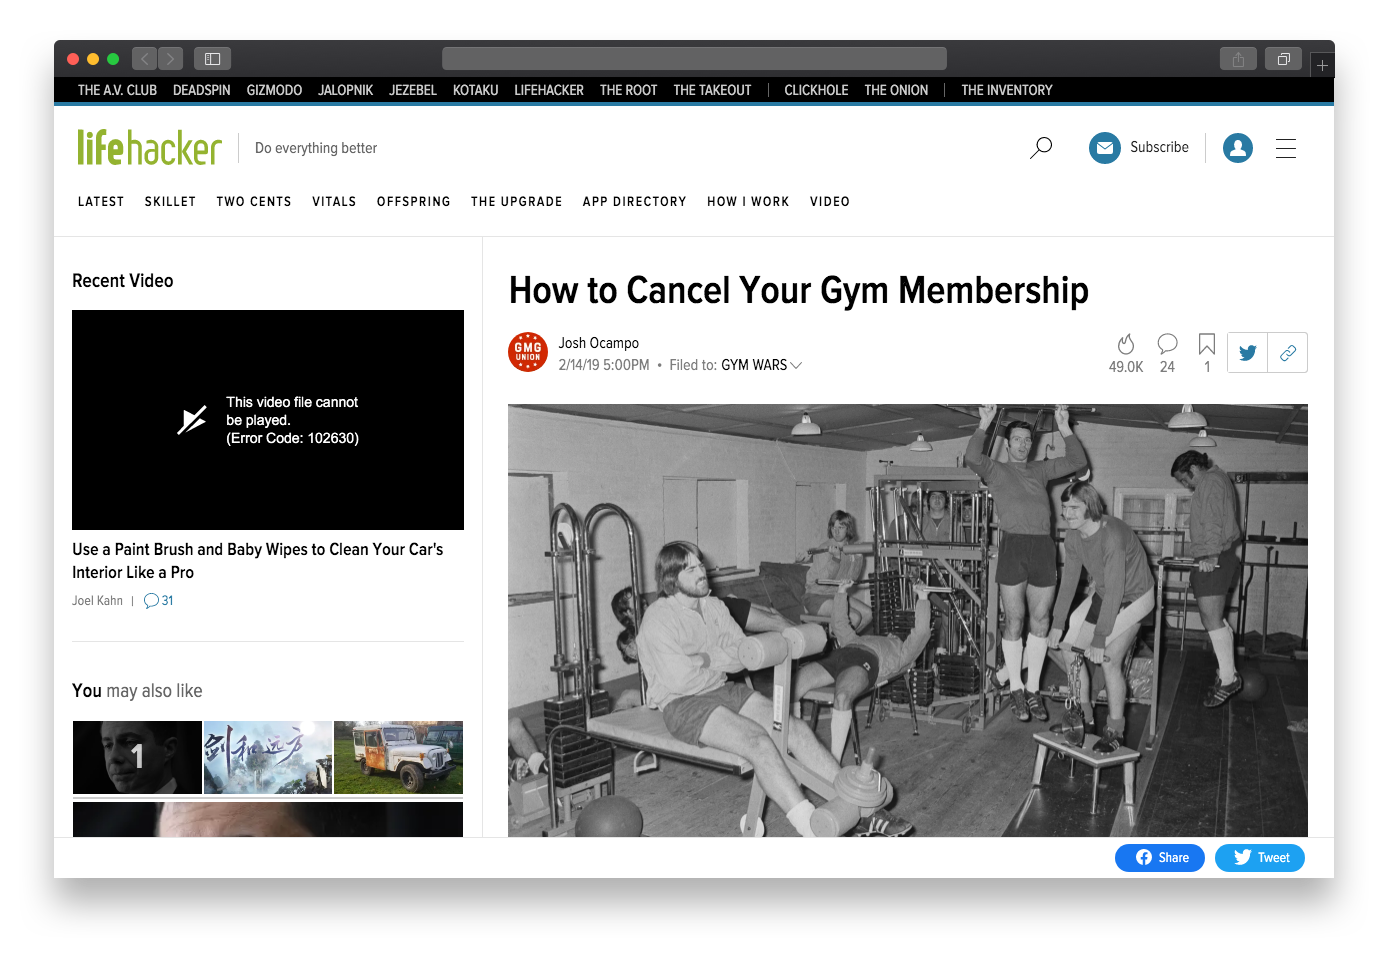Open author Josh Ocampo's page
1388x955 pixels.
click(598, 343)
